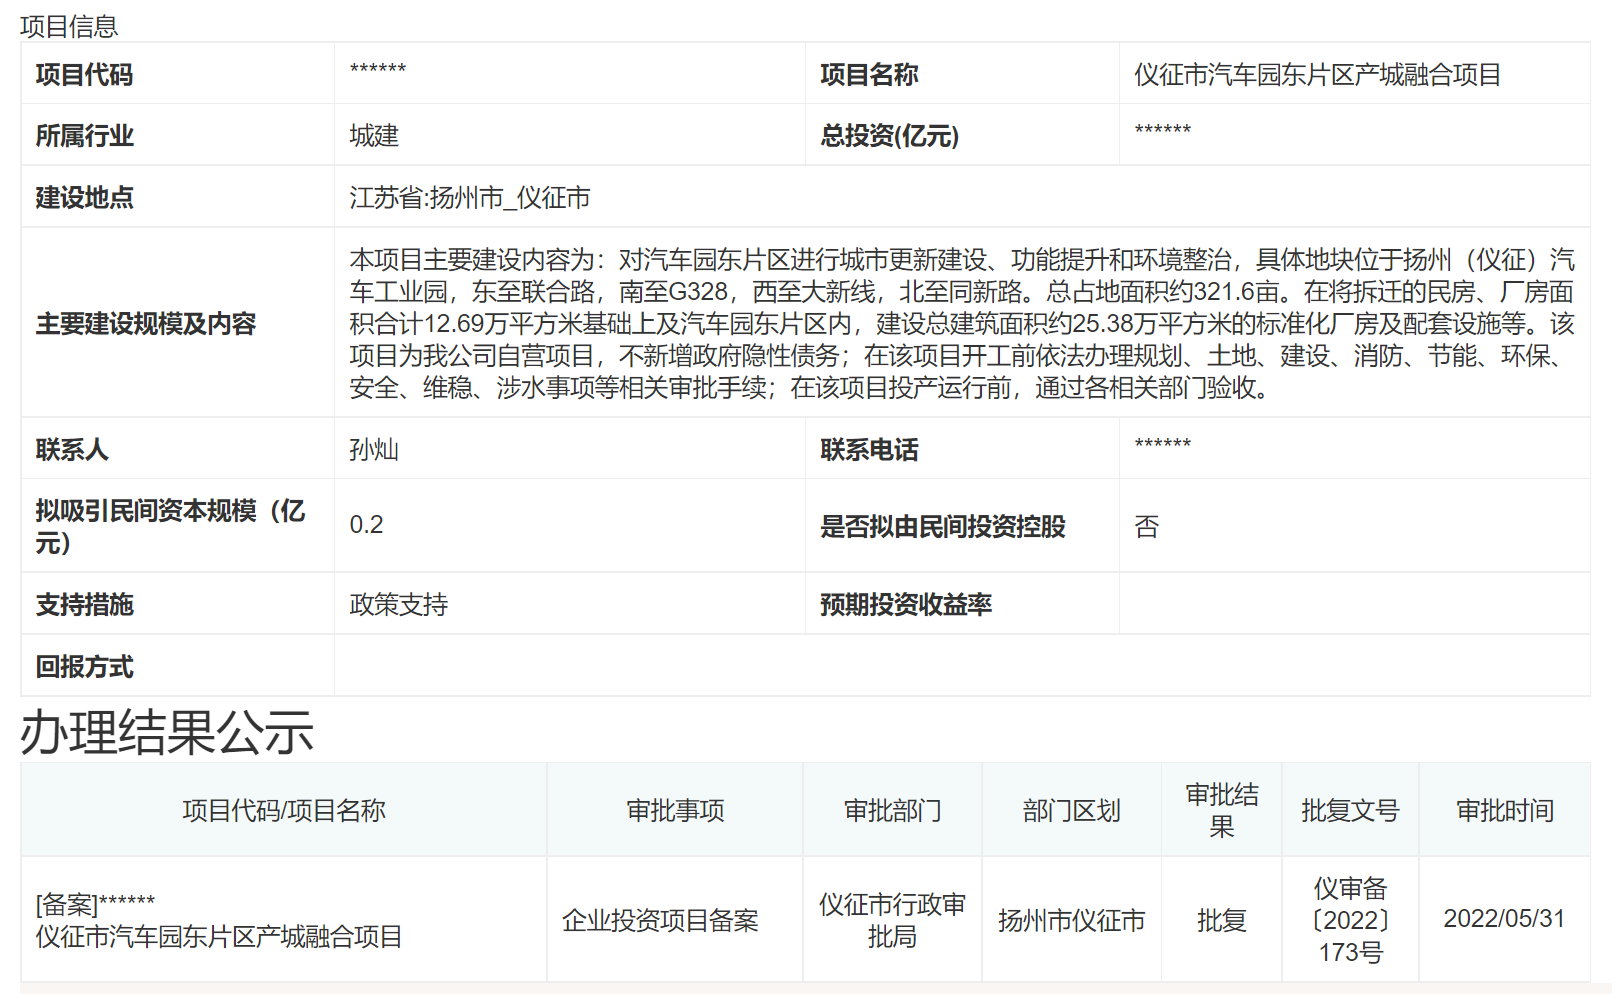1621x994 pixels.
Task: Click project name 仪征市汽车园东片区产城融合项目 in info table
Action: [1317, 75]
